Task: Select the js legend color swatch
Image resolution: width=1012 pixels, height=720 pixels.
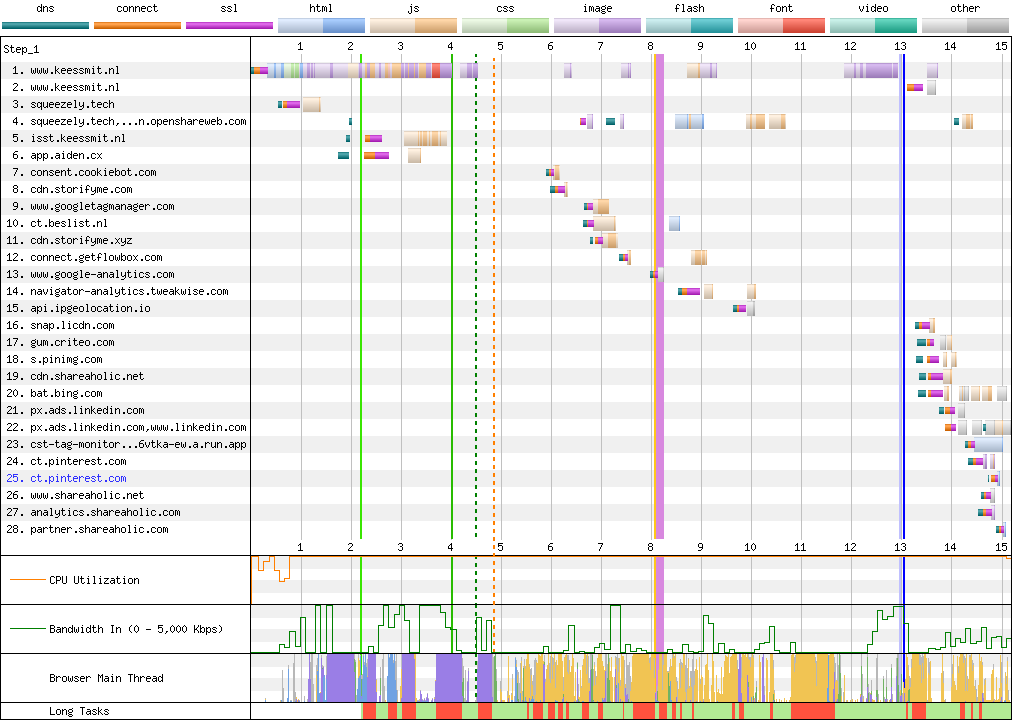Action: point(413,25)
